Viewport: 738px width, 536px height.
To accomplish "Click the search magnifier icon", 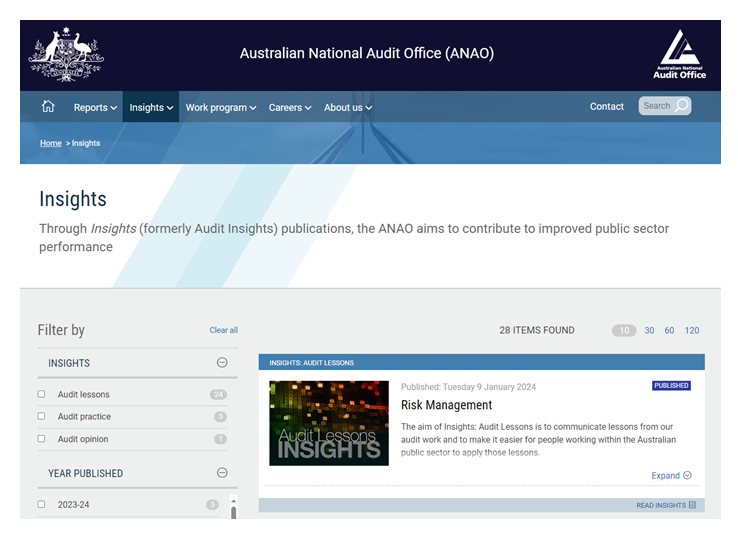I will [681, 105].
